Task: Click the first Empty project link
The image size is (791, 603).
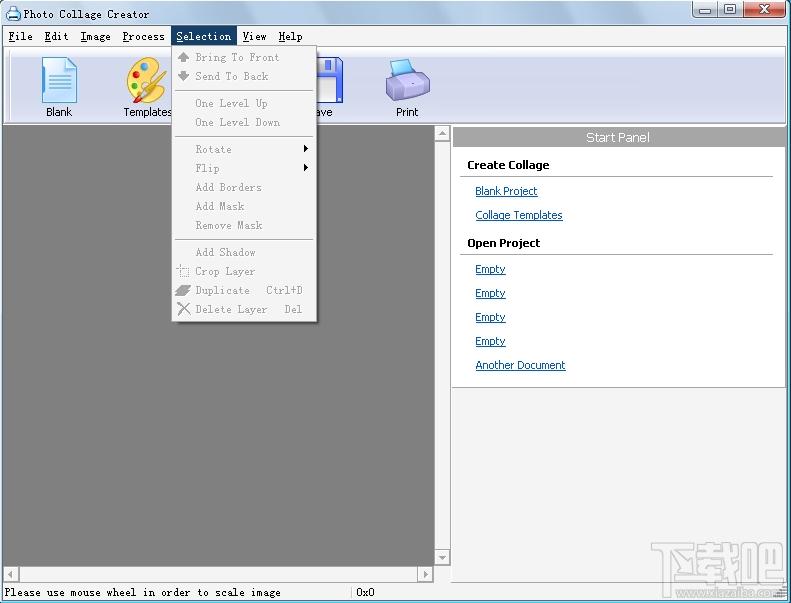Action: 490,269
